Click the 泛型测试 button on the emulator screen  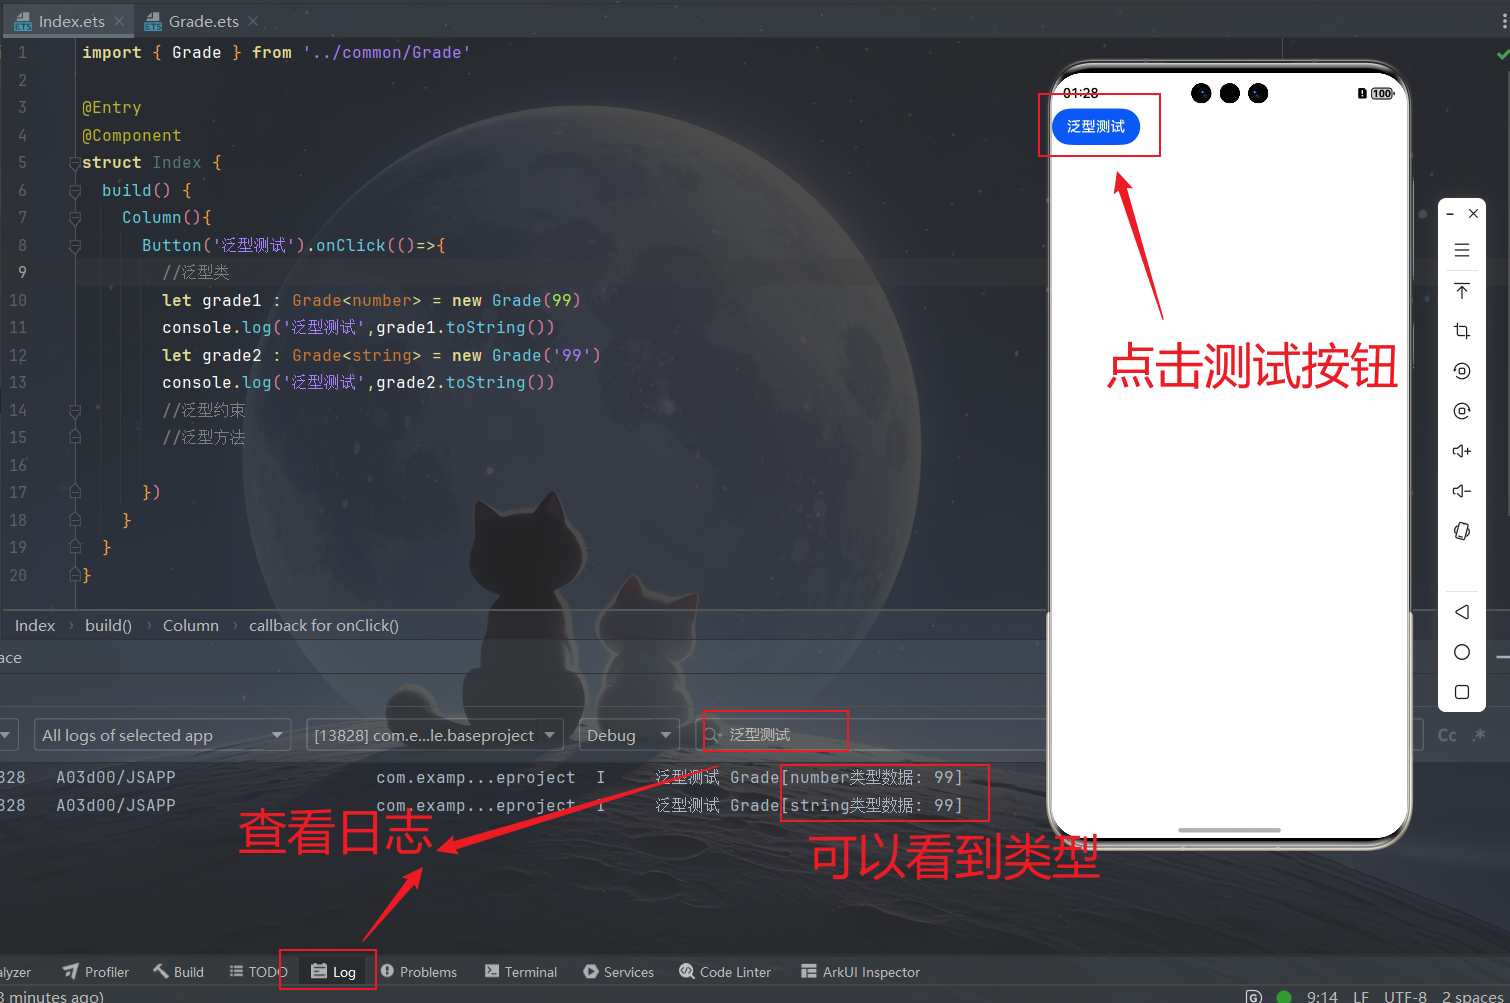click(1096, 127)
